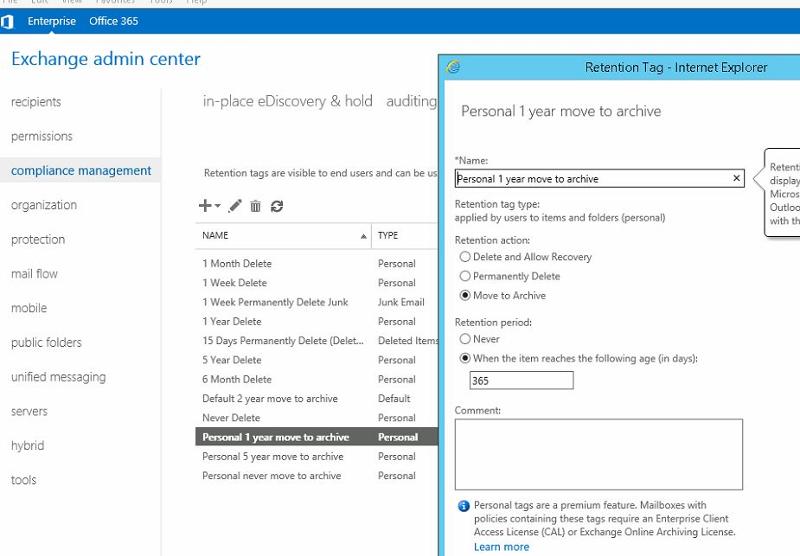
Task: Click into the Comment text area
Action: click(599, 454)
